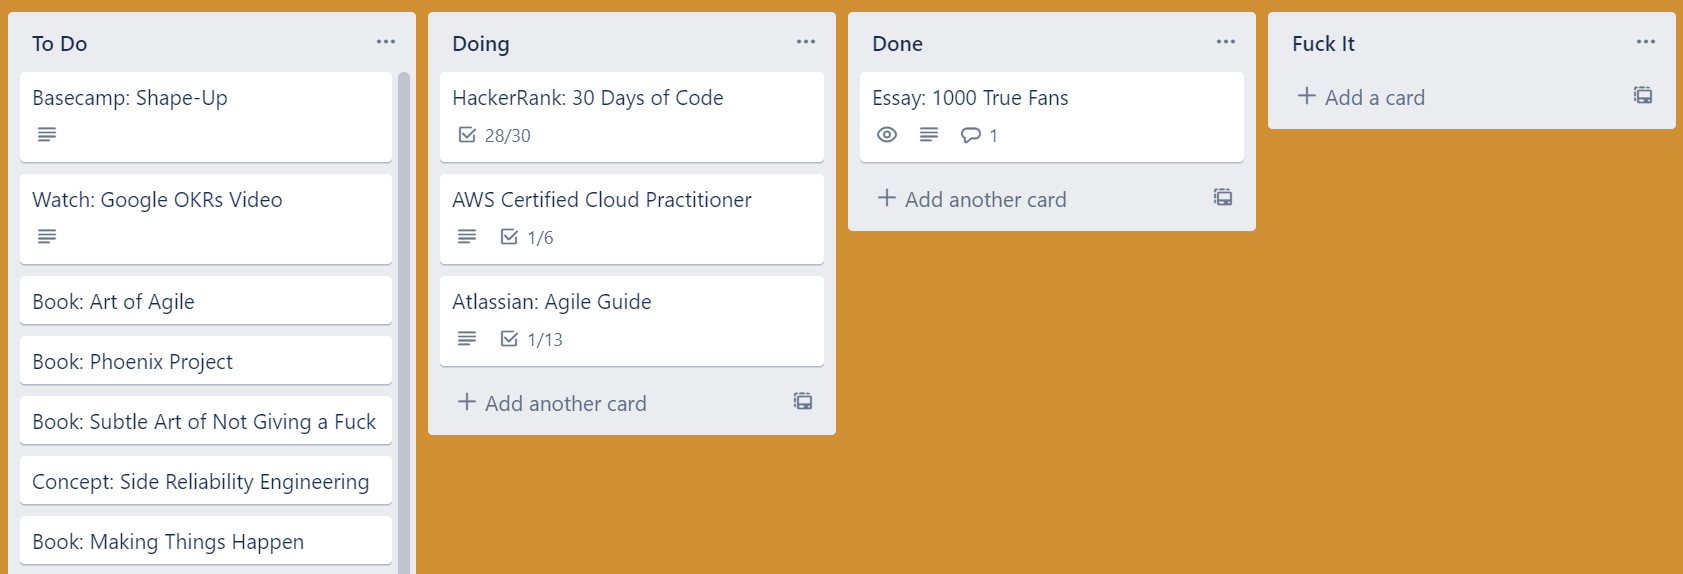Click Add a card in Fuck It list

pyautogui.click(x=1361, y=97)
